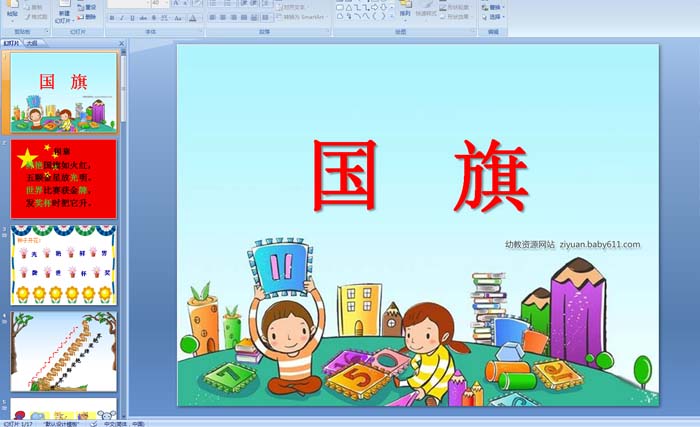Viewport: 700px width, 427px height.
Task: Align text right
Action: pyautogui.click(x=233, y=17)
